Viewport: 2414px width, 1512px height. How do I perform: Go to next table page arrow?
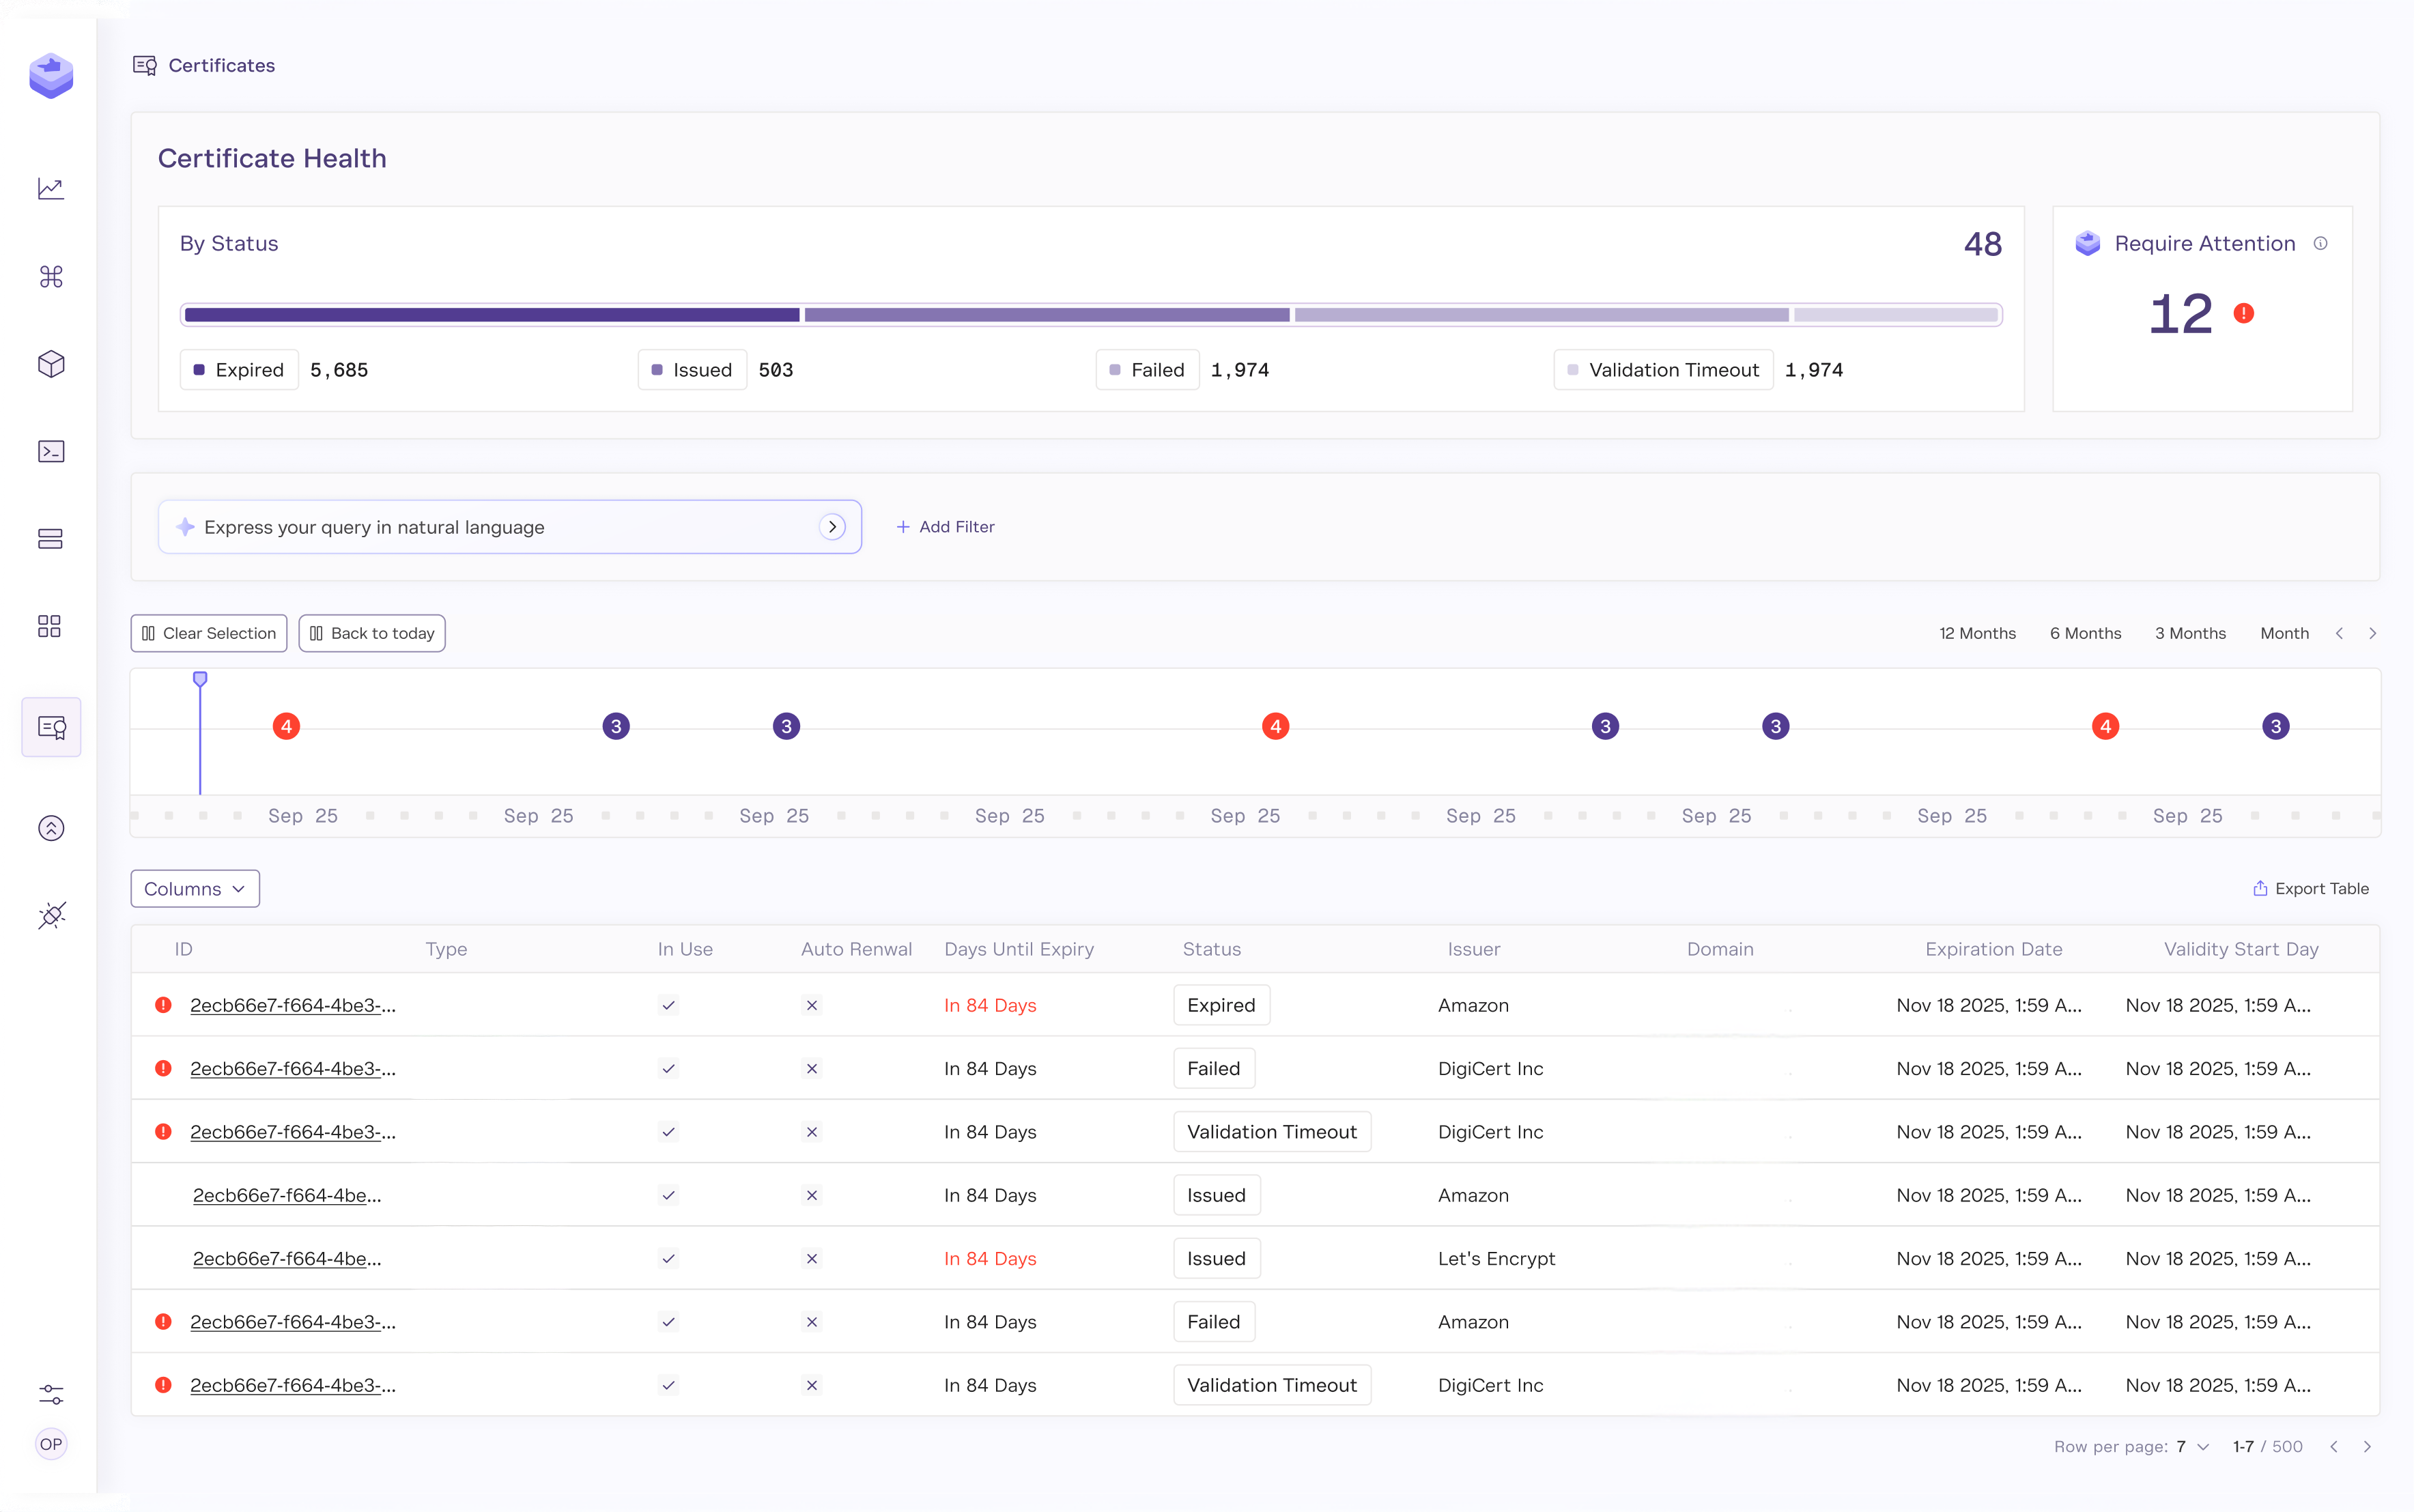coord(2366,1446)
